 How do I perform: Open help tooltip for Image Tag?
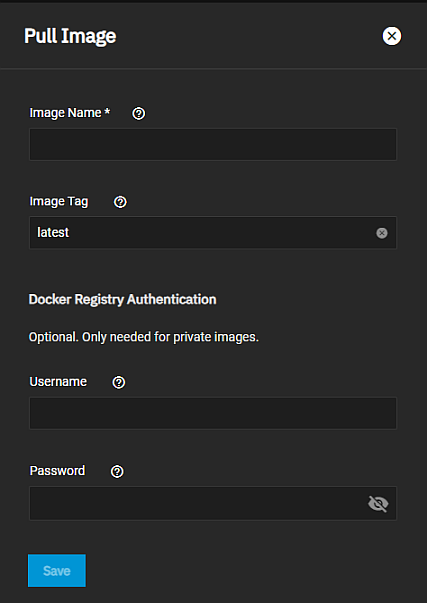pos(120,202)
